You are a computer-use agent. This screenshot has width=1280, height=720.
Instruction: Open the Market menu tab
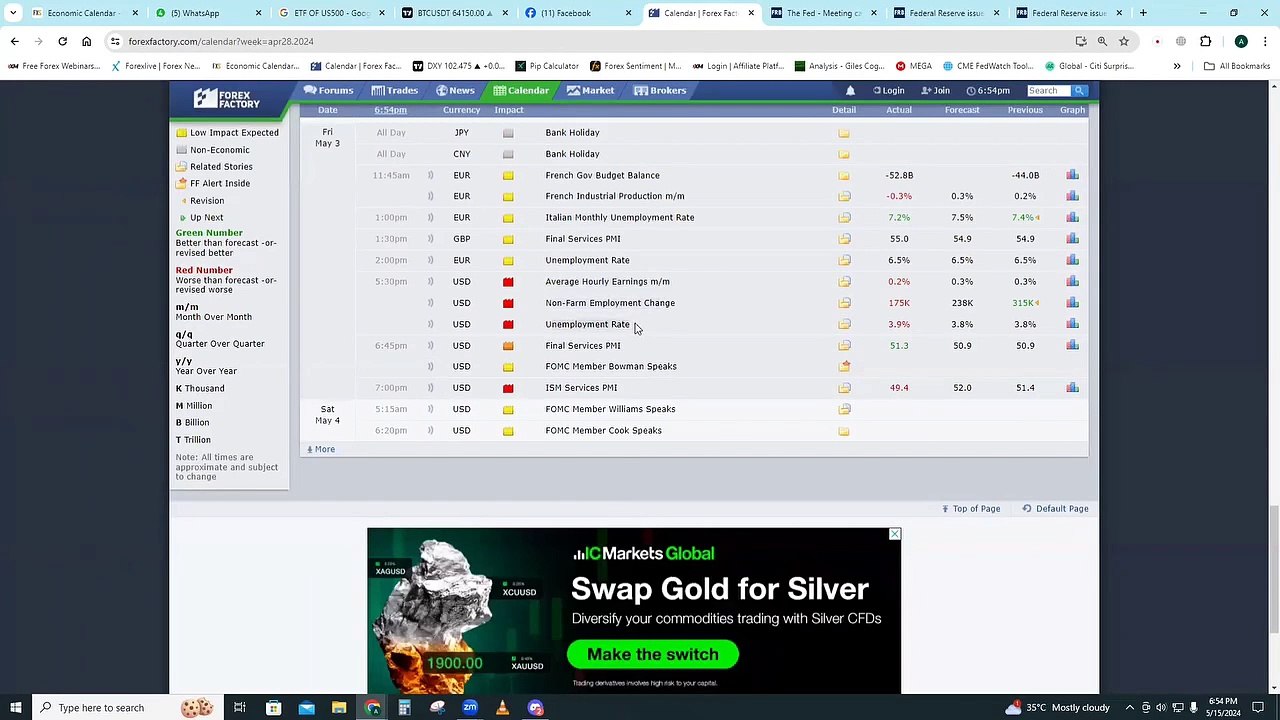(590, 90)
